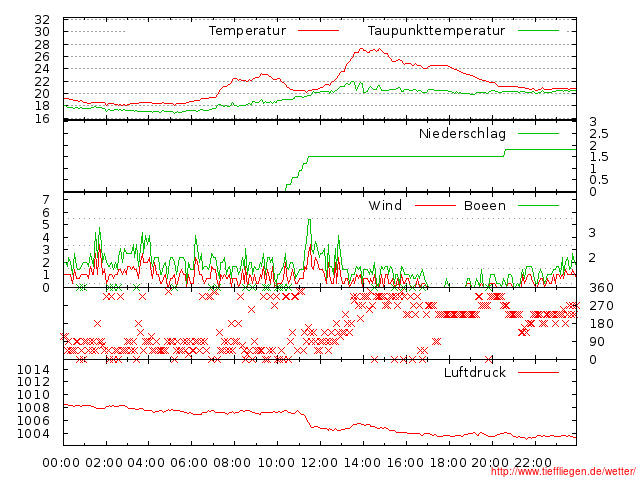
Task: Open the tieffliegen.de/wetter link
Action: (563, 472)
